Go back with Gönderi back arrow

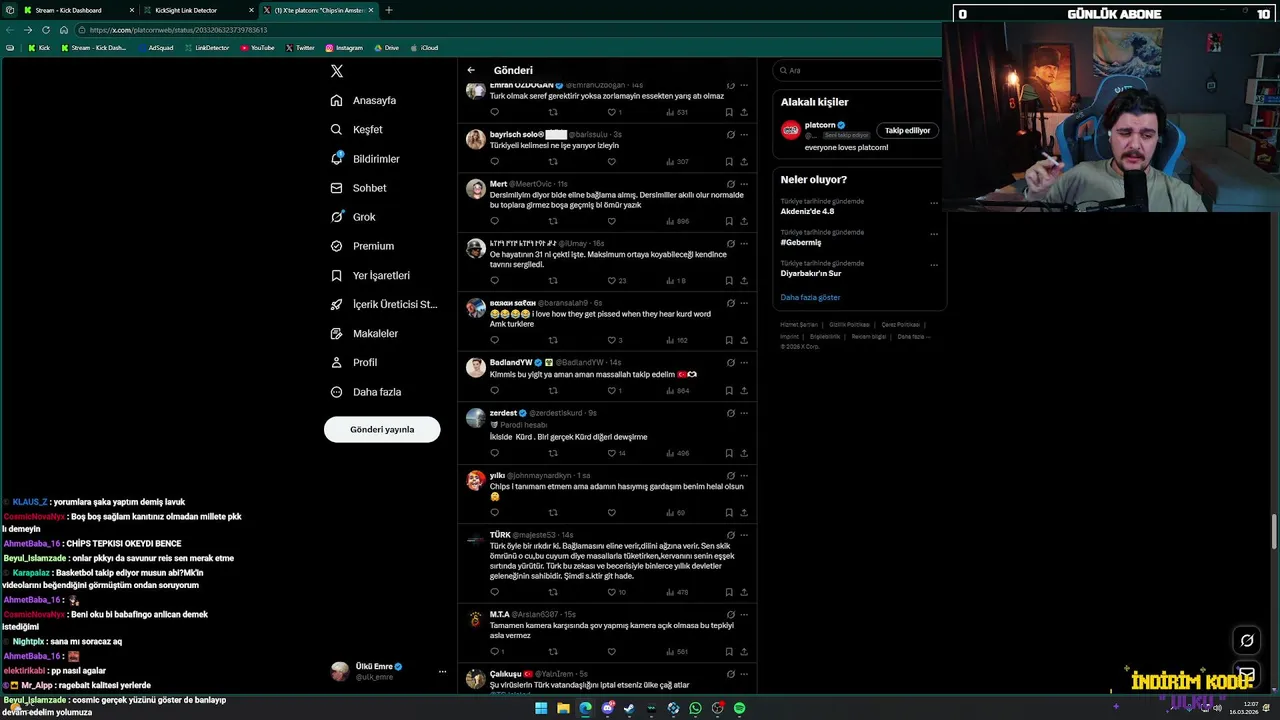pyautogui.click(x=471, y=70)
